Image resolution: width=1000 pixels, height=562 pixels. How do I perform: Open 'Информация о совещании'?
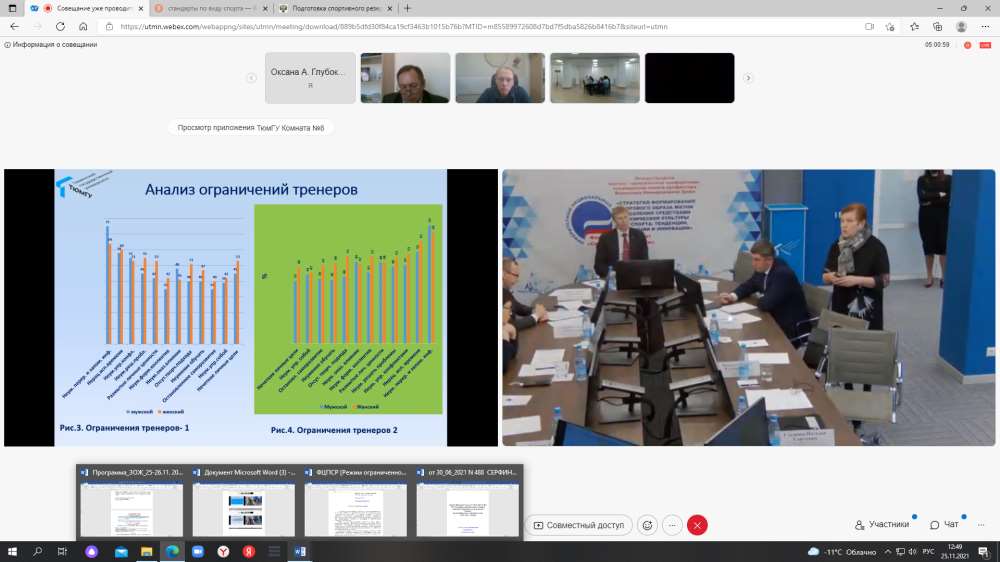(51, 45)
